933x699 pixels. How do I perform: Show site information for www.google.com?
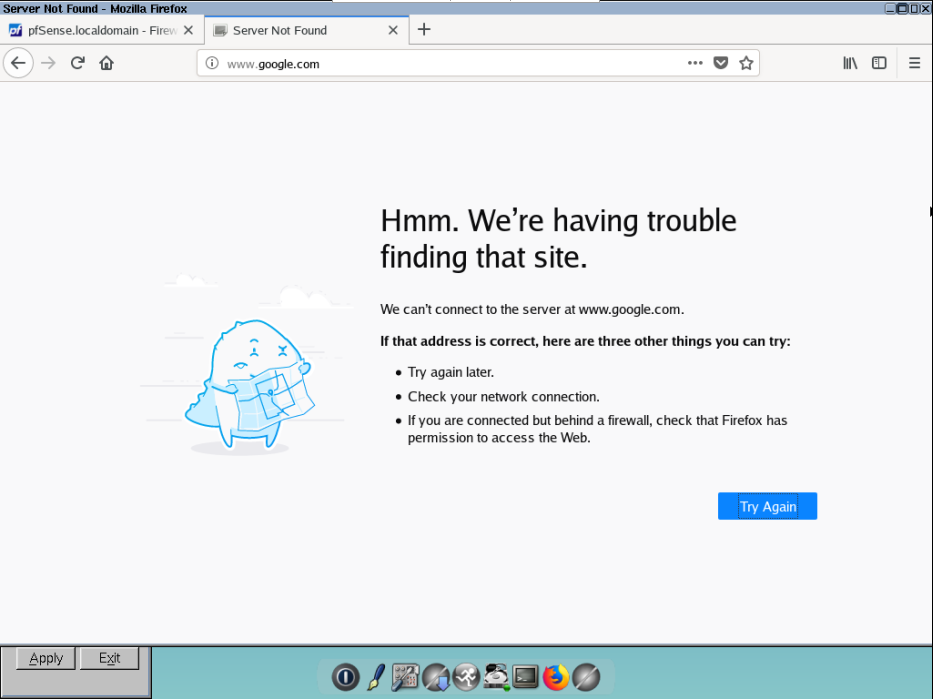tap(212, 63)
